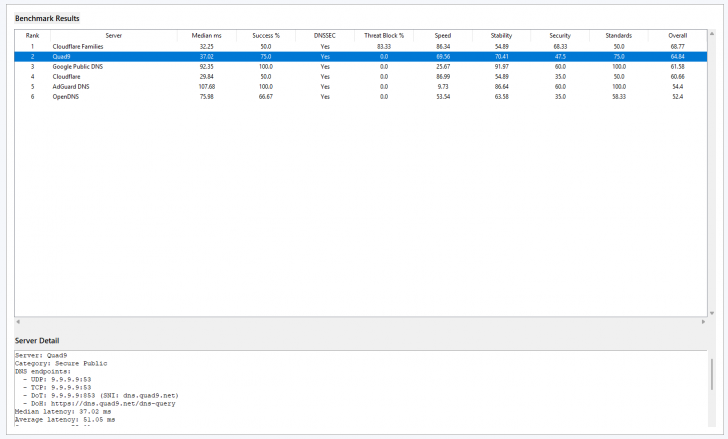Click the DoT endpoint line in details

101,396
